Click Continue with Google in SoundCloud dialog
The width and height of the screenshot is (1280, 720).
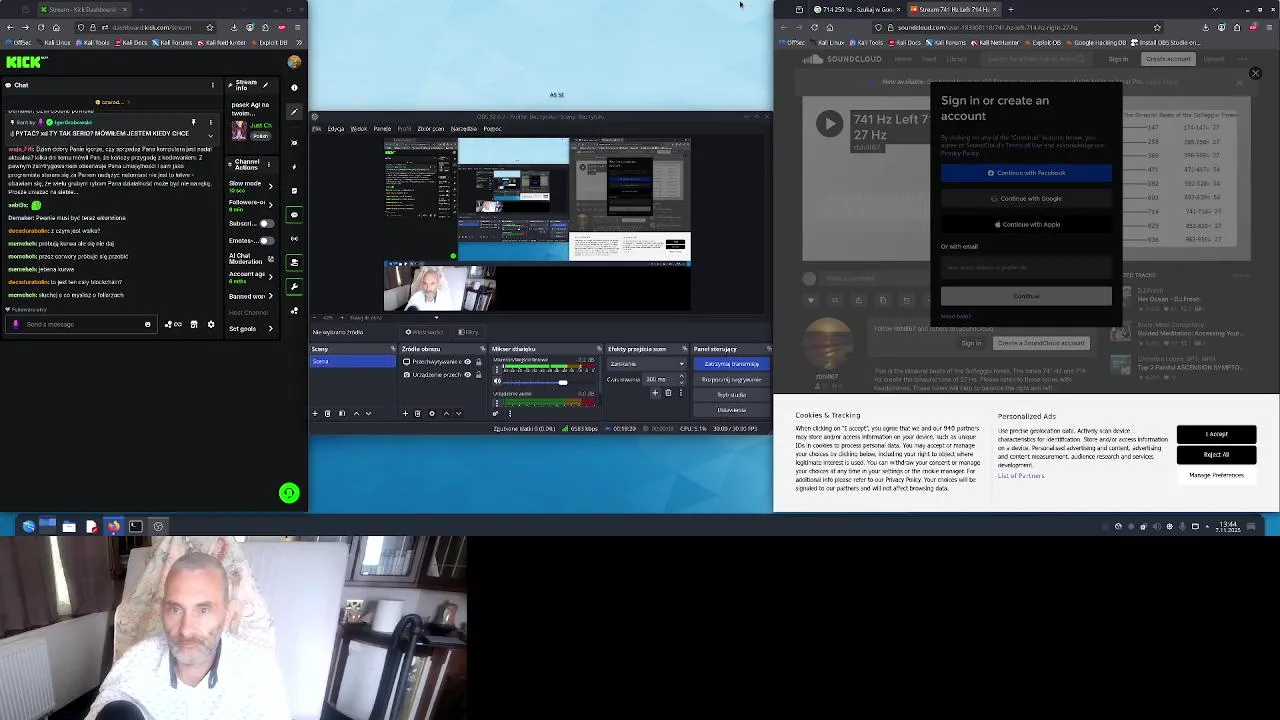click(x=1026, y=198)
